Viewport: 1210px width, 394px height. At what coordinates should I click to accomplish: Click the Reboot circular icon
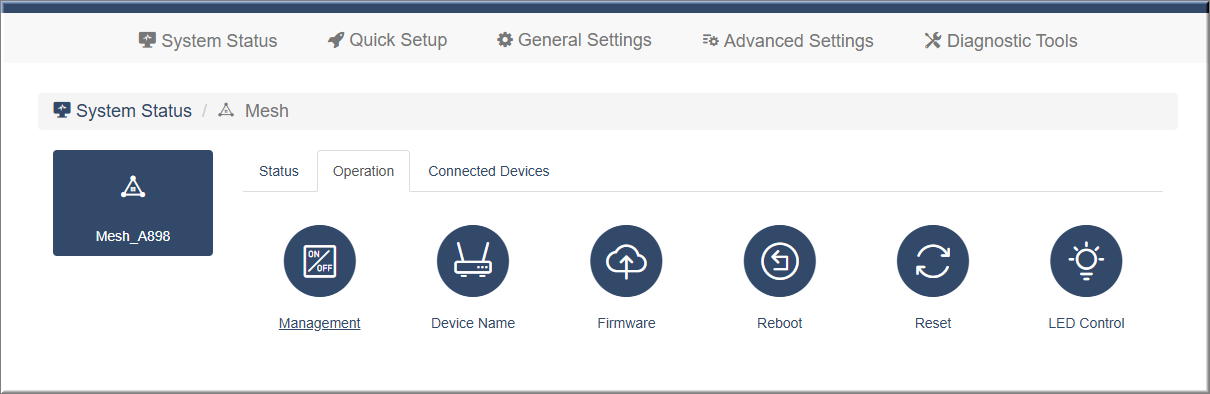(x=780, y=261)
